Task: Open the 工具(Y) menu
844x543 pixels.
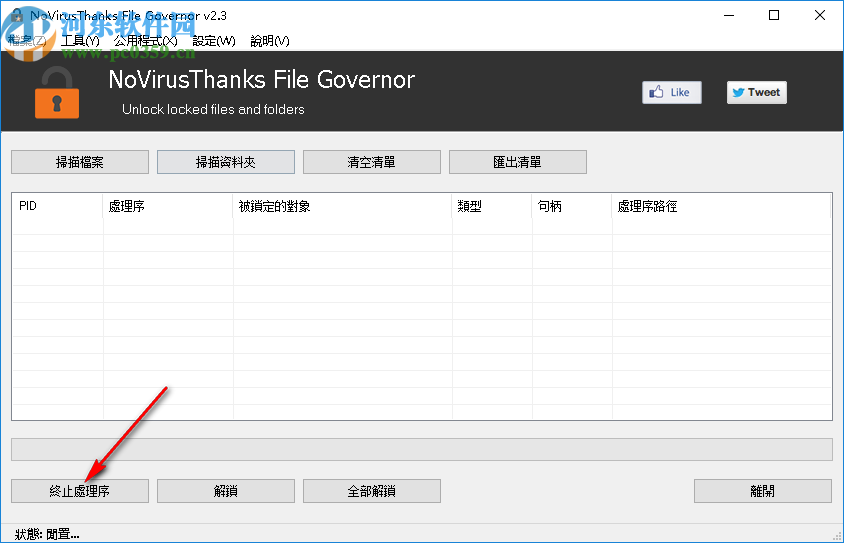Action: point(80,41)
